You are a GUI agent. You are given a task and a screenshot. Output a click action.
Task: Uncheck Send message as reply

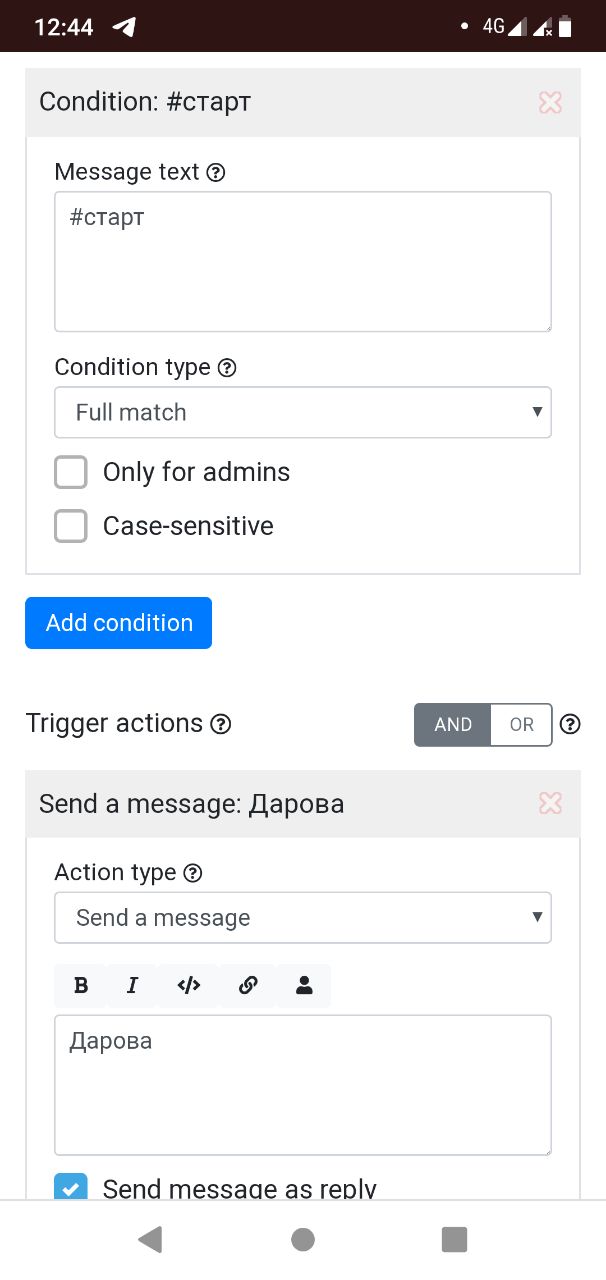point(71,1187)
